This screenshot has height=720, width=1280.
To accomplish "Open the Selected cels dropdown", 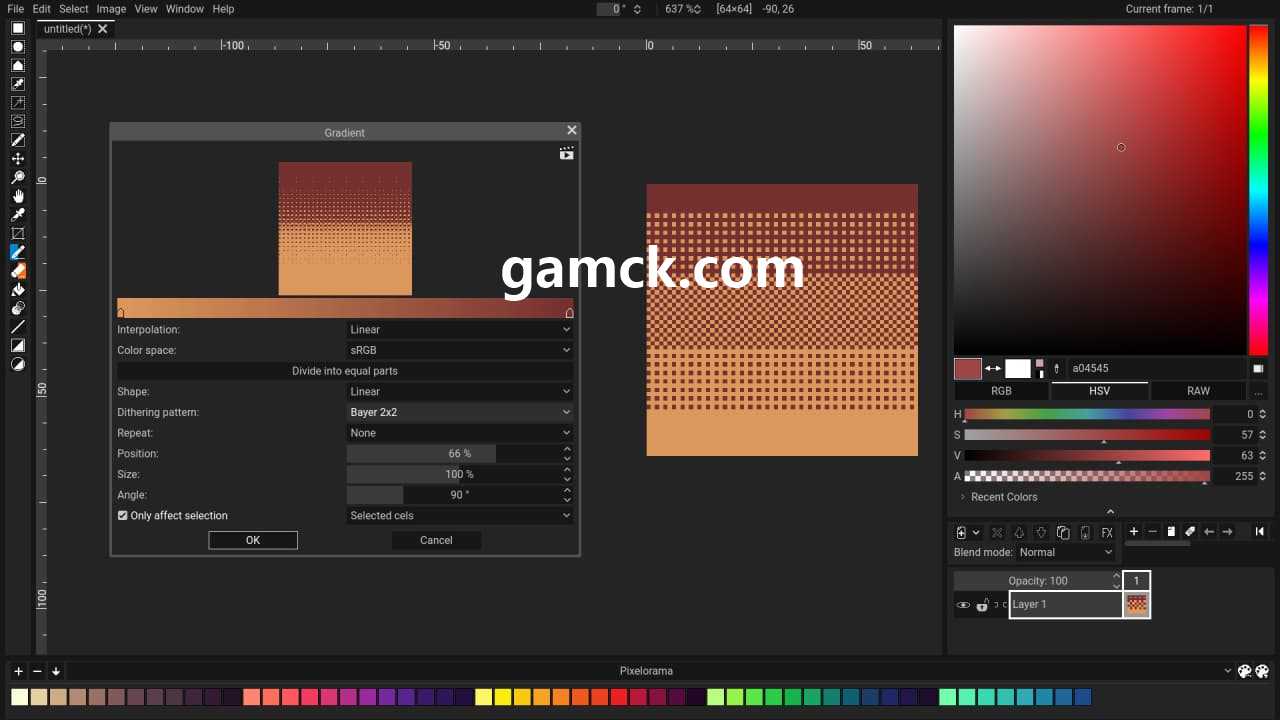I will (460, 516).
